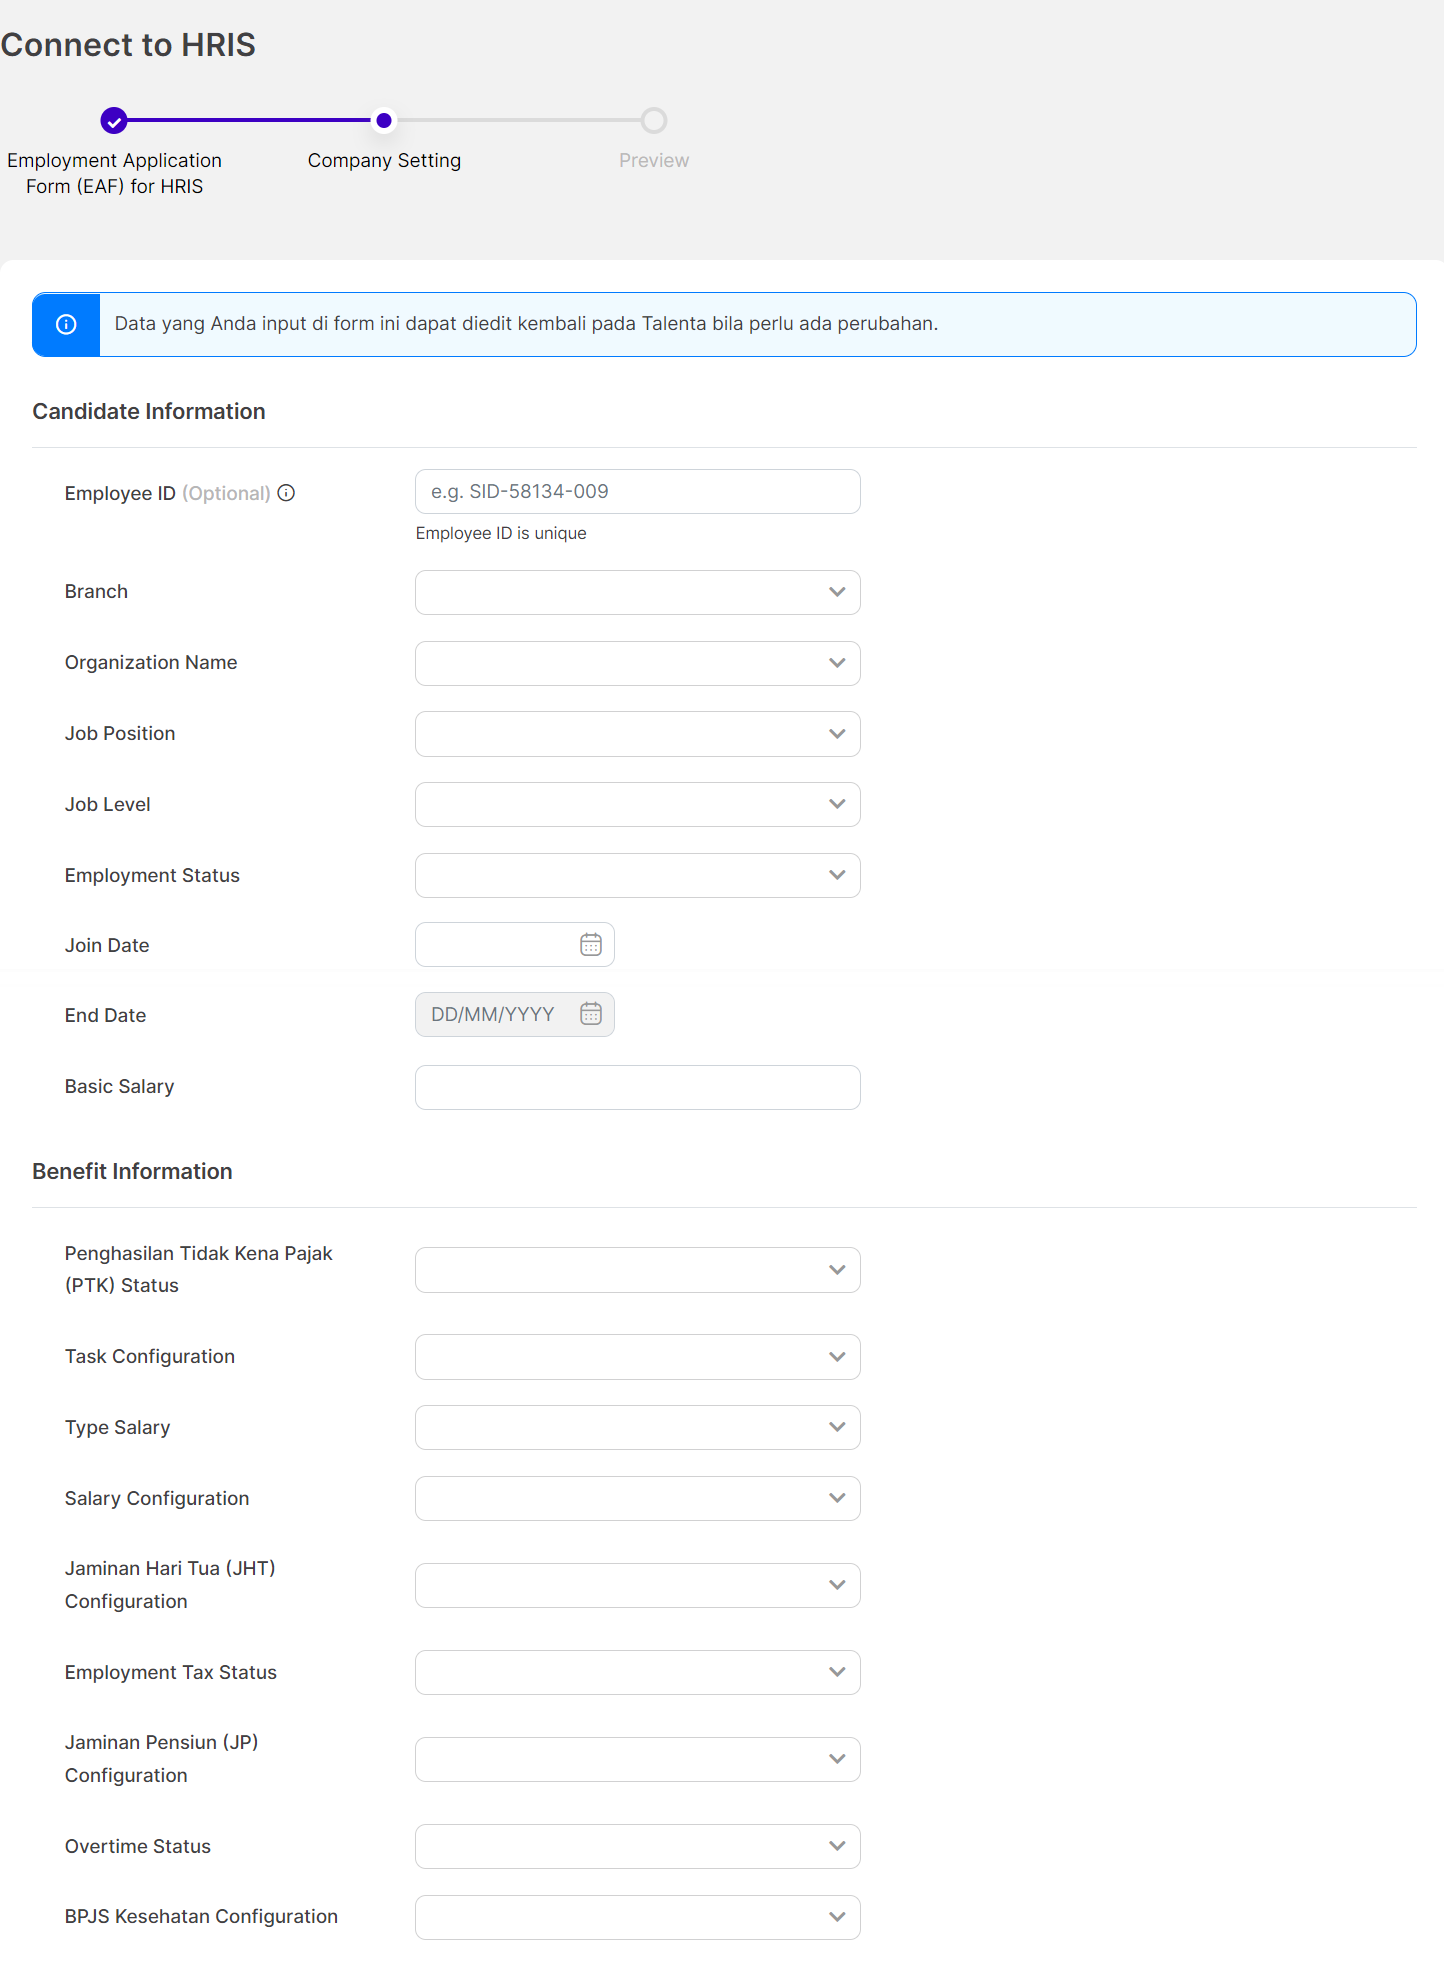Open the Overtime Status dropdown
This screenshot has height=1968, width=1444.
pyautogui.click(x=637, y=1846)
